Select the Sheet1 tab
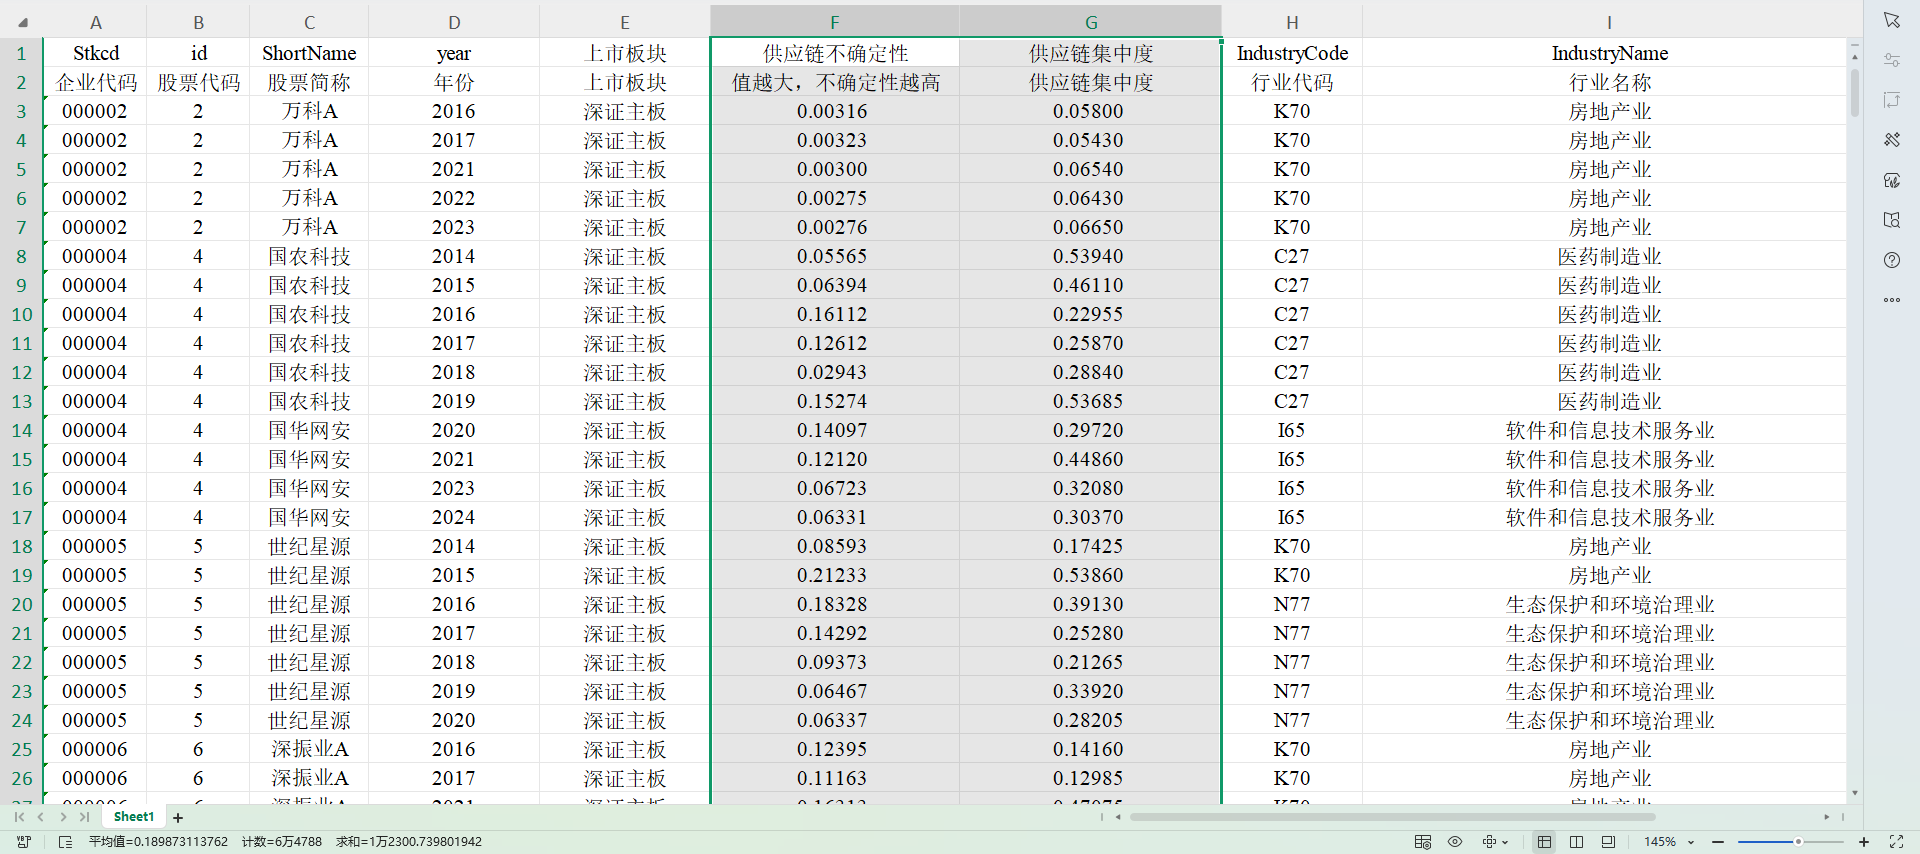The width and height of the screenshot is (1920, 854). [134, 817]
